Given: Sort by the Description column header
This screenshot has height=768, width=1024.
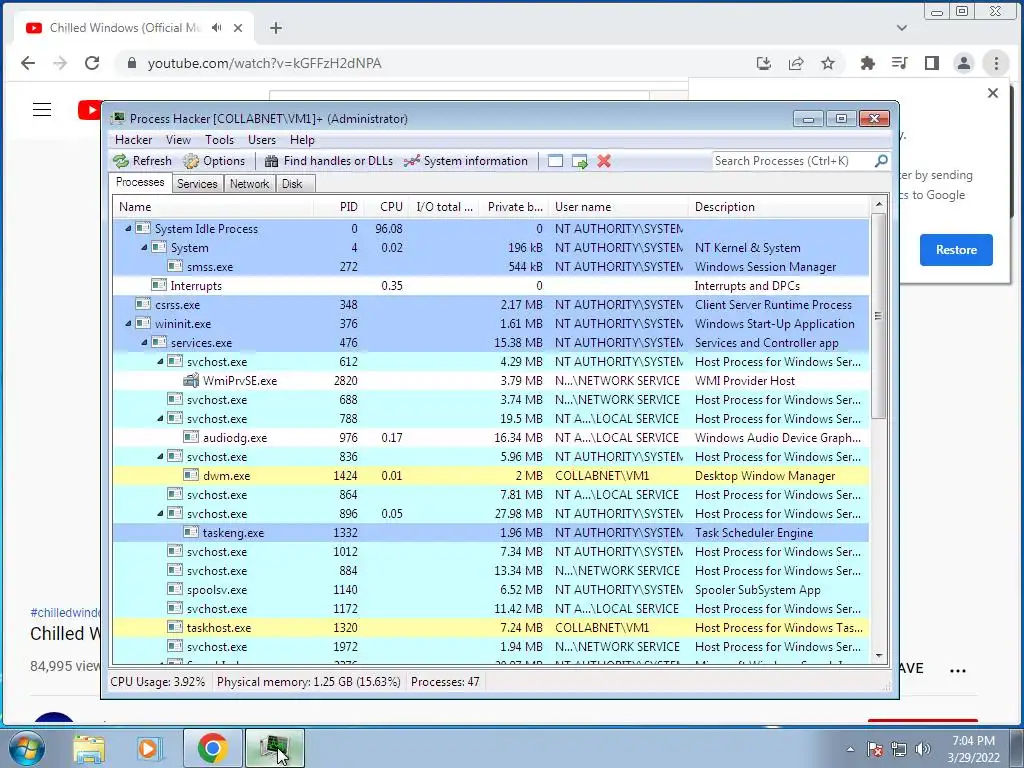Looking at the screenshot, I should pyautogui.click(x=778, y=207).
